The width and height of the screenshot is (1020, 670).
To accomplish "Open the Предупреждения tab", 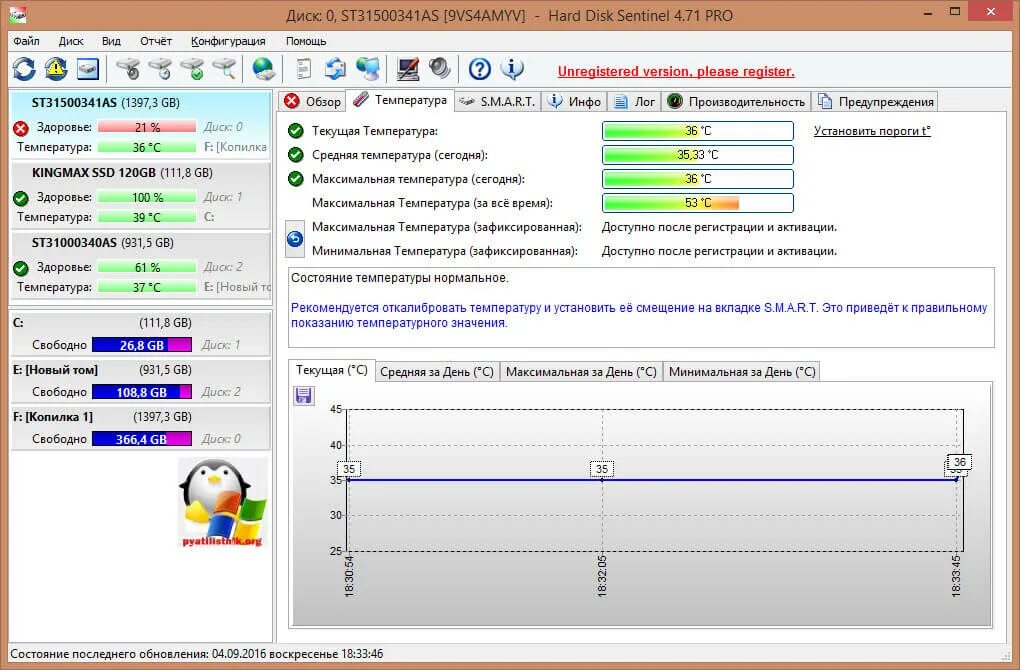I will point(876,101).
